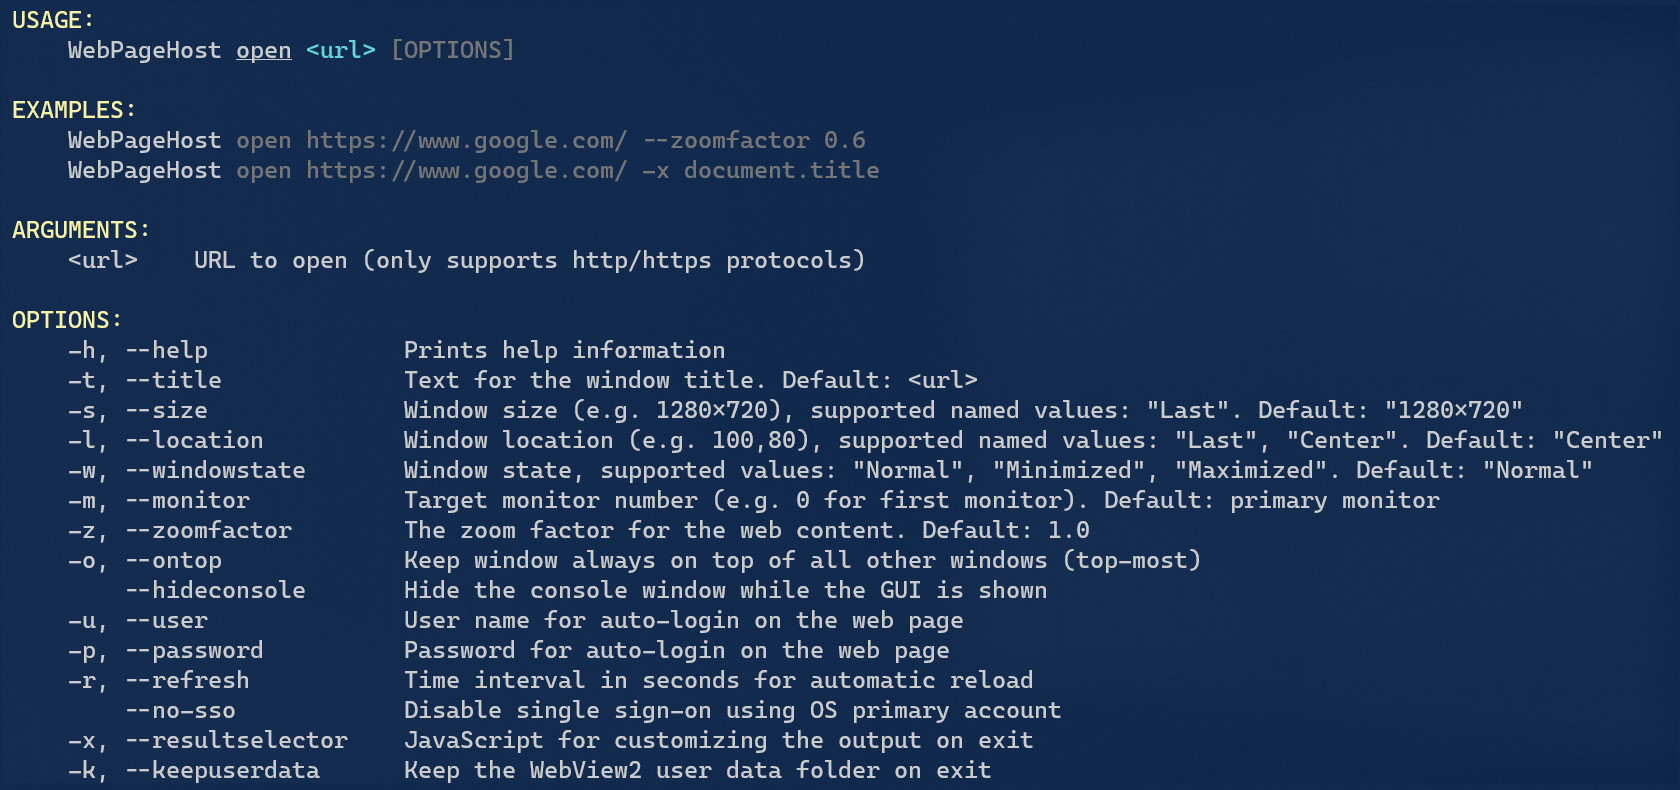1680x790 pixels.
Task: Click the EXAMPLES: heading
Action: tap(74, 110)
